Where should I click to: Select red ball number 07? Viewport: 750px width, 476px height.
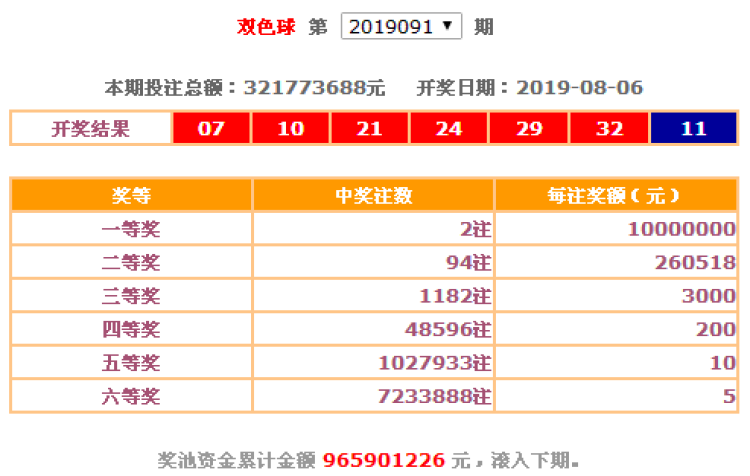point(211,129)
